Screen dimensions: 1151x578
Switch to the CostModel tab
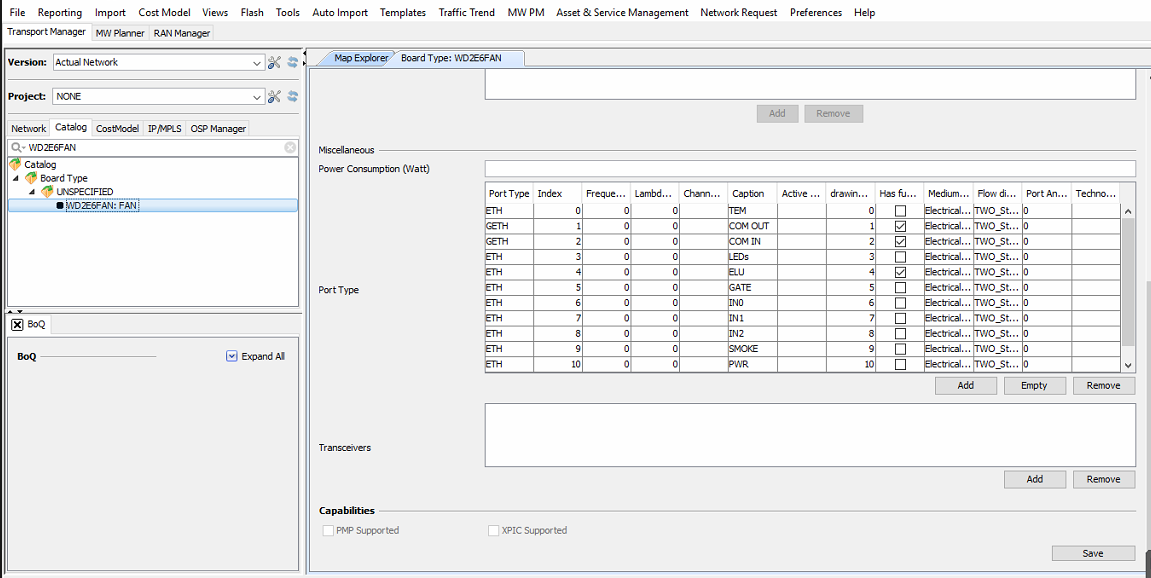click(117, 128)
